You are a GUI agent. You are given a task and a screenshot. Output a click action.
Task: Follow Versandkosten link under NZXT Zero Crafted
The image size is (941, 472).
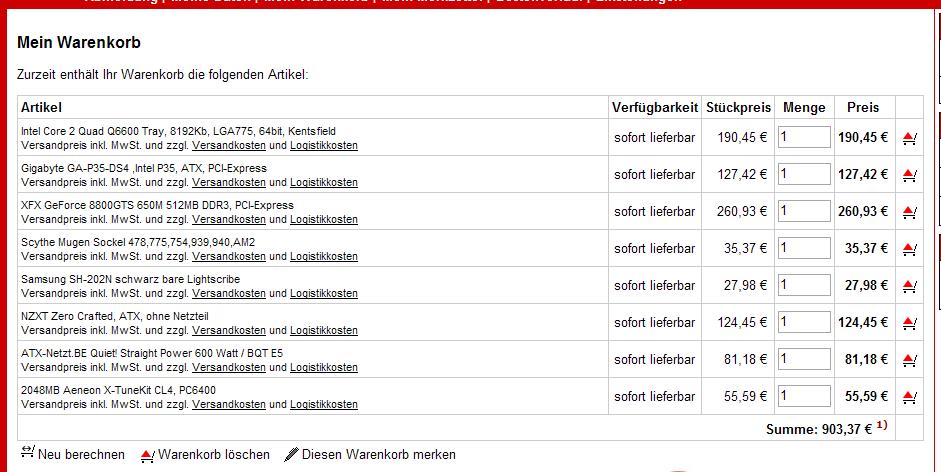[x=229, y=330]
